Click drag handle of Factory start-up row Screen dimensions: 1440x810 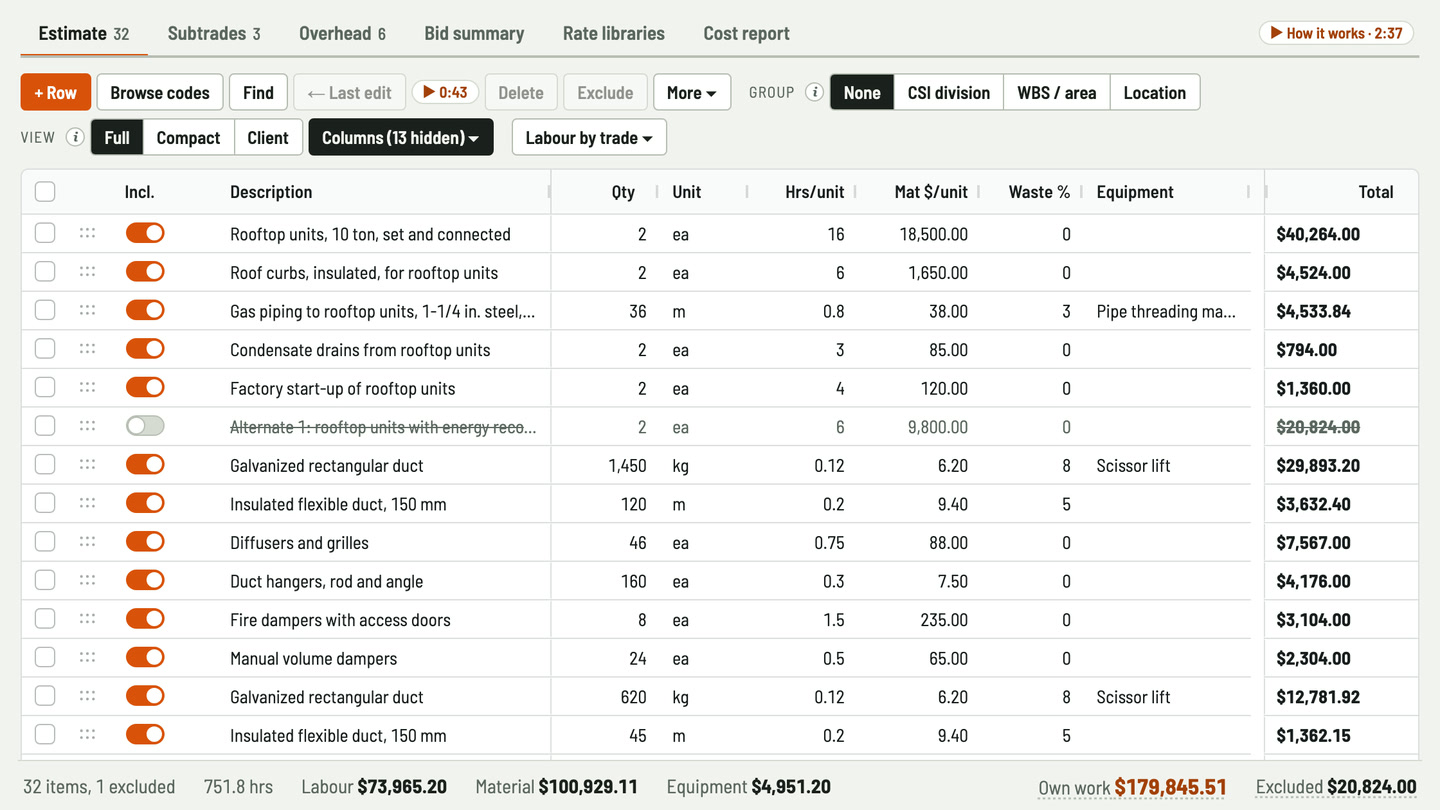click(x=87, y=387)
